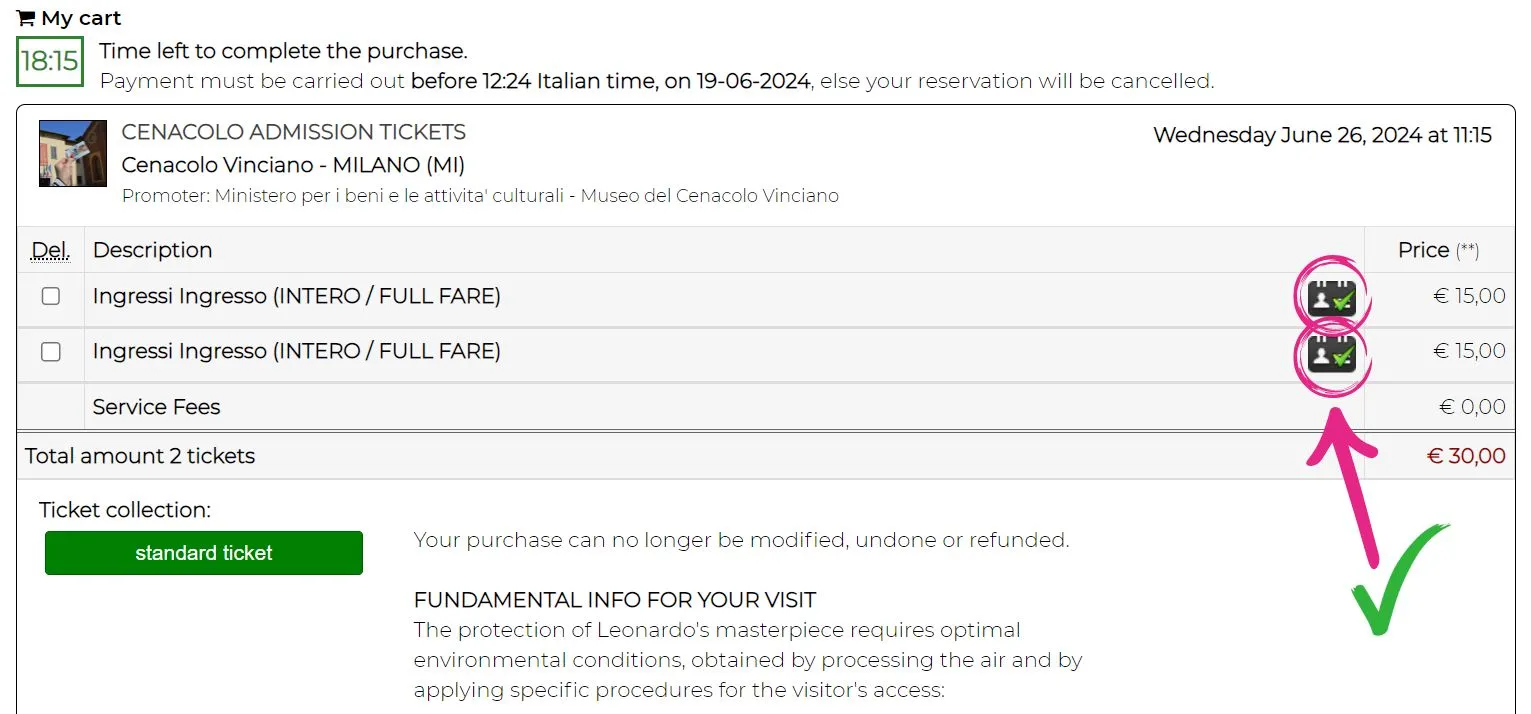Screen dimensions: 1531x714
Task: Open the CENACOLO ADMISSION TICKETS title
Action: (293, 132)
